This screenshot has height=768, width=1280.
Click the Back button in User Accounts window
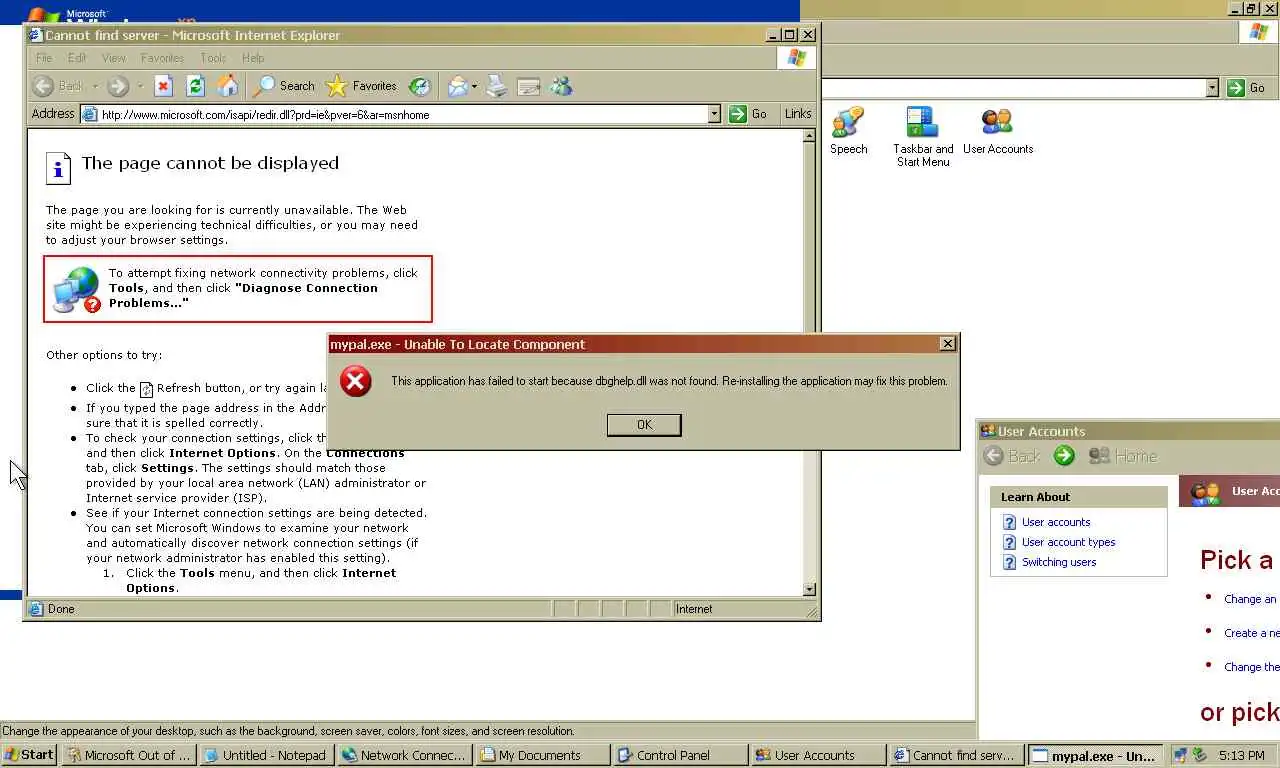1013,456
